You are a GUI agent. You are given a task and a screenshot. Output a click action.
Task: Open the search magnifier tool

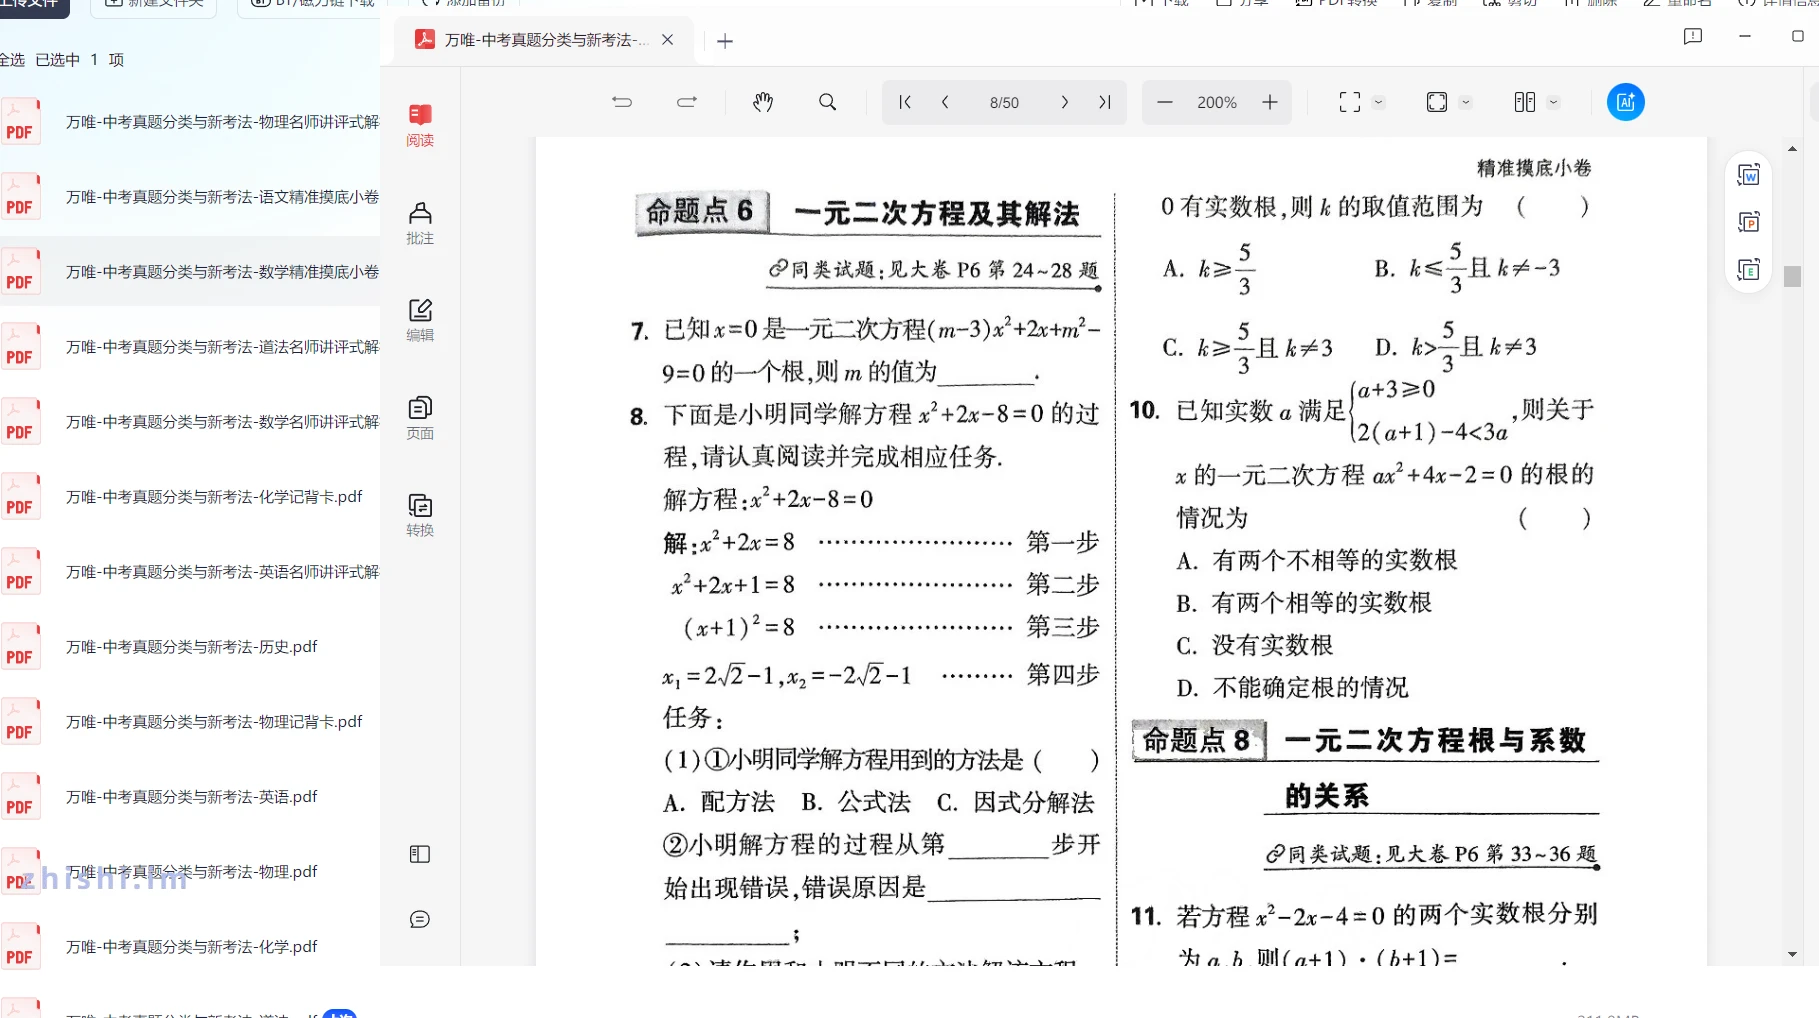point(828,102)
